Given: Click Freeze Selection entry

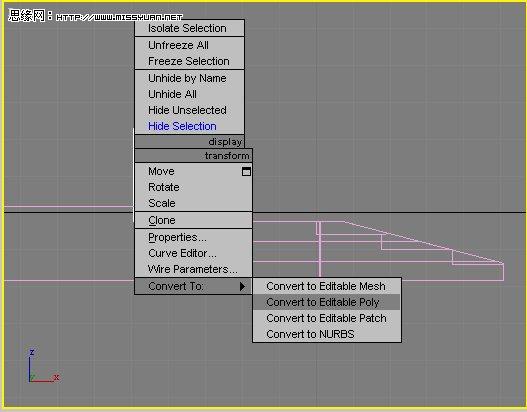Looking at the screenshot, I should click(x=189, y=61).
